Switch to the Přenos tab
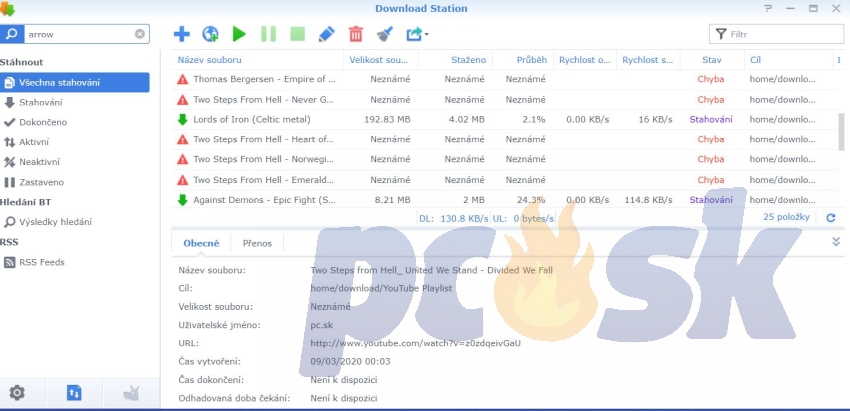 [x=257, y=242]
